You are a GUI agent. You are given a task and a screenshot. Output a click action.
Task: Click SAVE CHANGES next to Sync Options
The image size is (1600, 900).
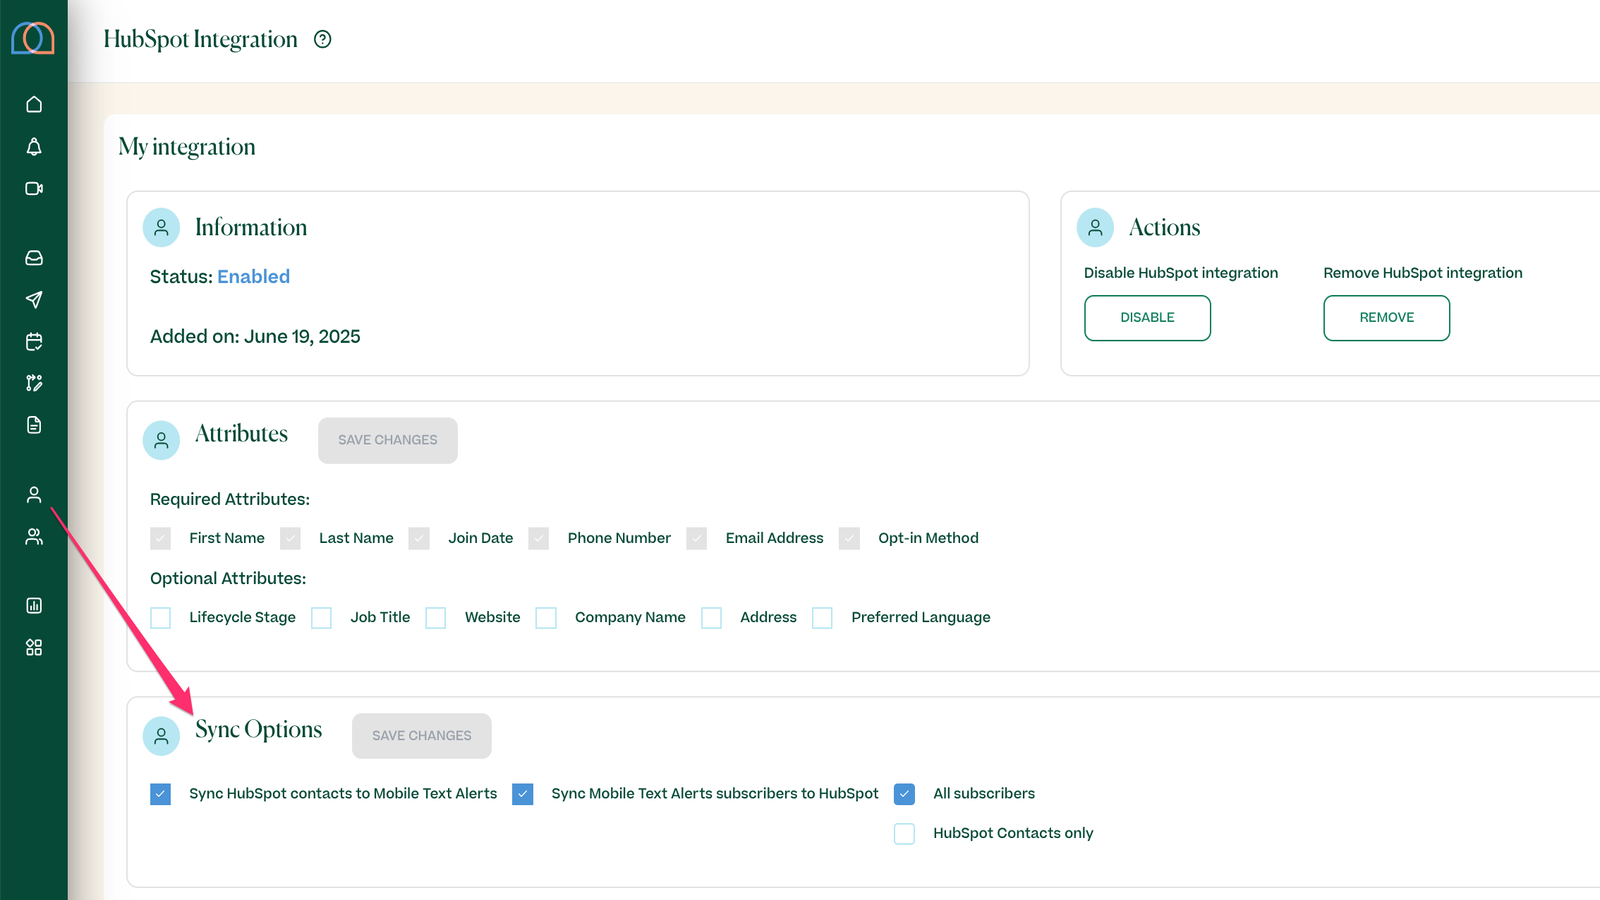coord(421,736)
